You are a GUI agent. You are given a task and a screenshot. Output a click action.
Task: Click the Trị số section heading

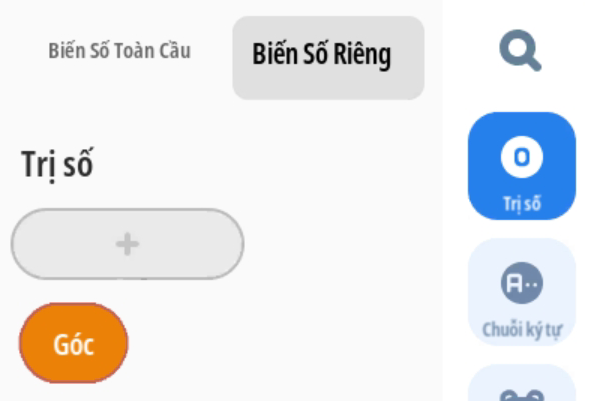click(57, 164)
